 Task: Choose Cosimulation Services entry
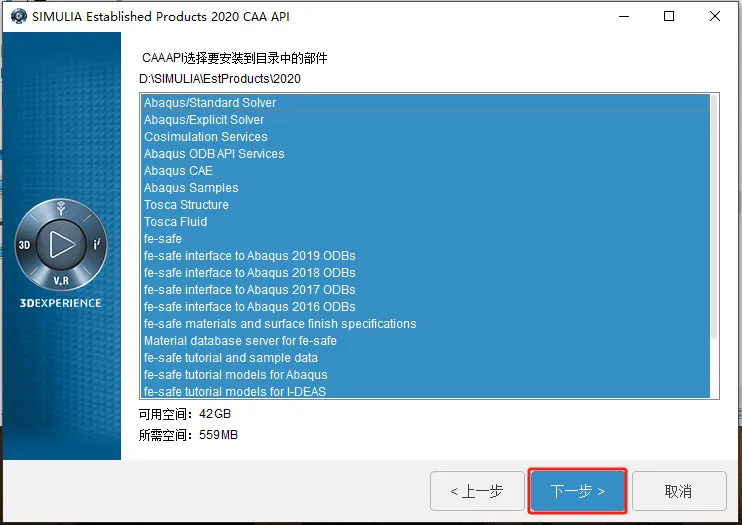click(x=425, y=137)
